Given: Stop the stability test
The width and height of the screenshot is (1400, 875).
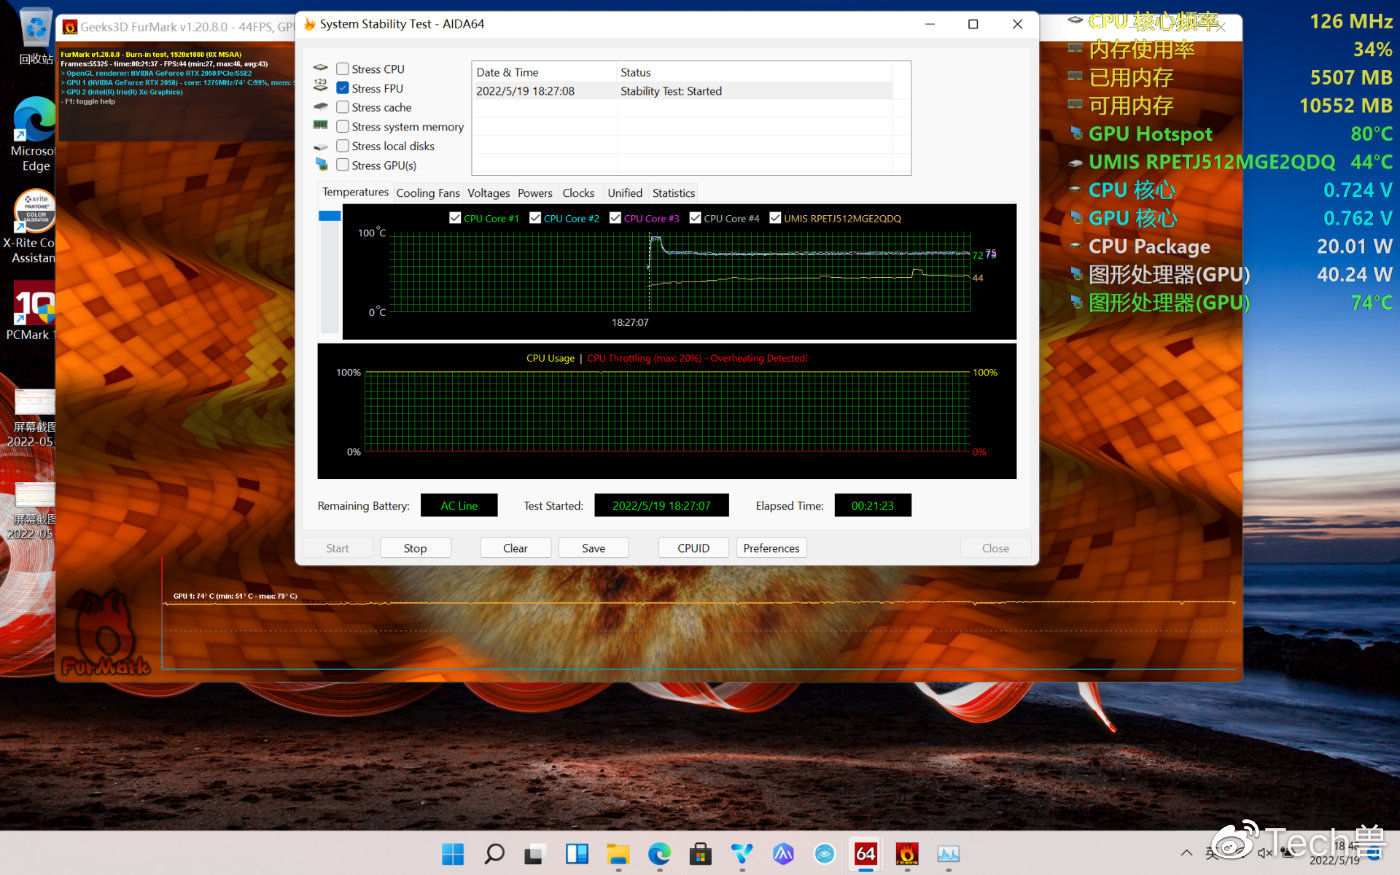Looking at the screenshot, I should (x=415, y=548).
